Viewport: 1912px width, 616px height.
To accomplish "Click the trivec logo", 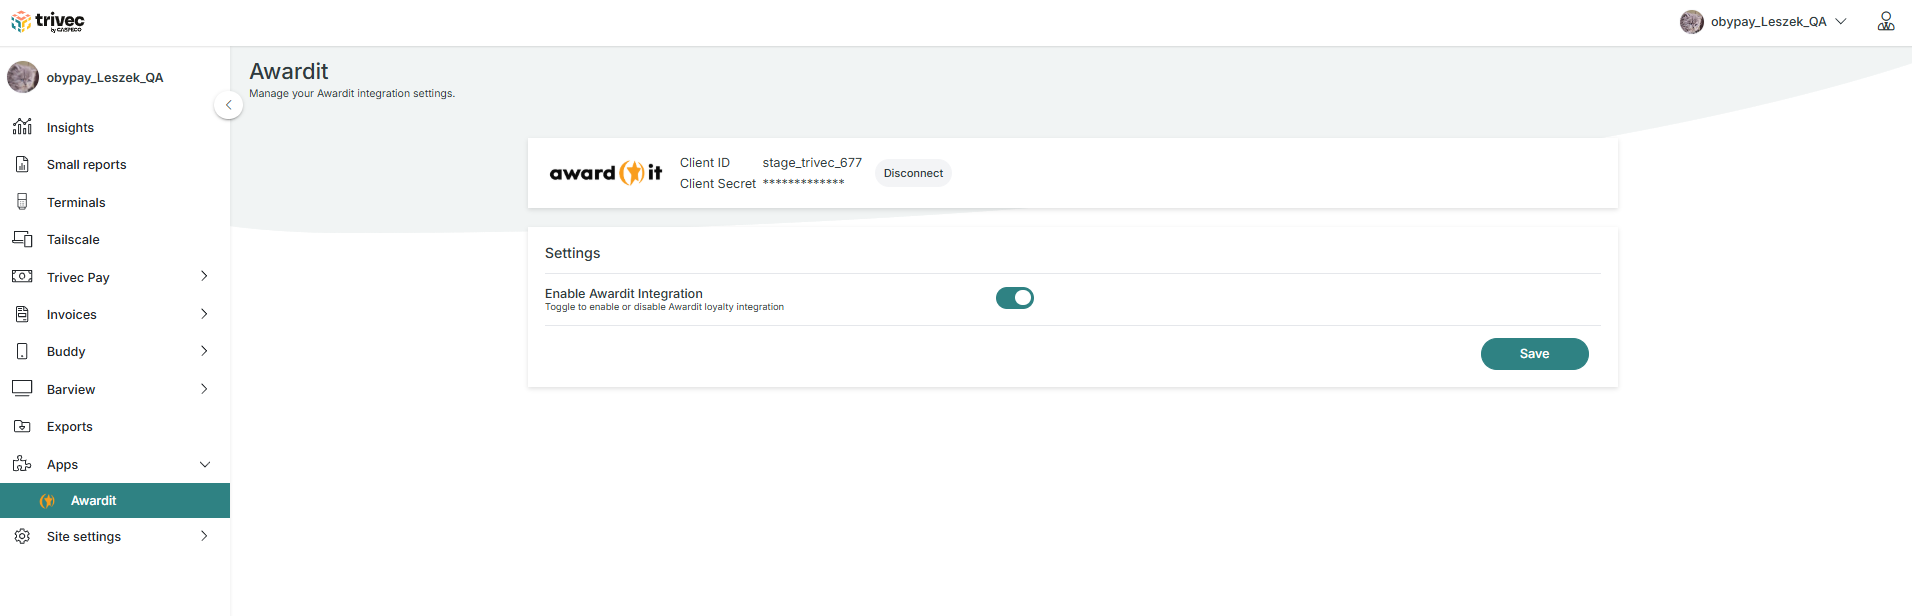I will (48, 21).
